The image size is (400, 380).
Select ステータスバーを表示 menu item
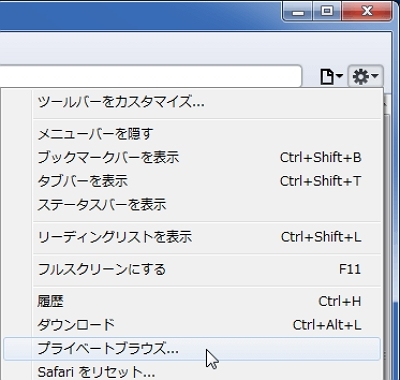(192, 205)
